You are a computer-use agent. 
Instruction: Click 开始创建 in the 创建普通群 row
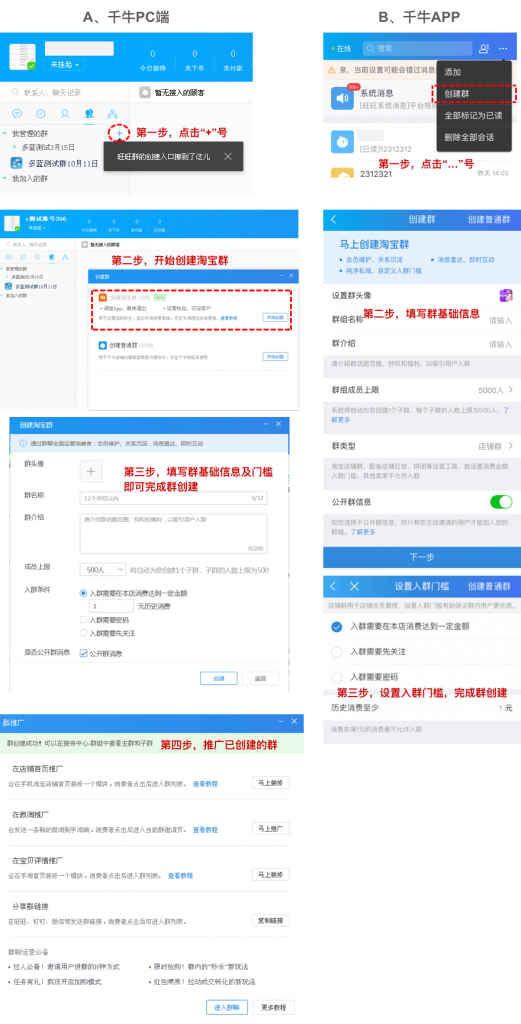coord(275,357)
